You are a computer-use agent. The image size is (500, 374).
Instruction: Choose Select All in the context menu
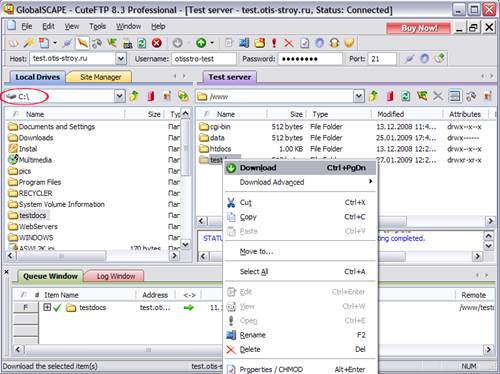pos(300,272)
